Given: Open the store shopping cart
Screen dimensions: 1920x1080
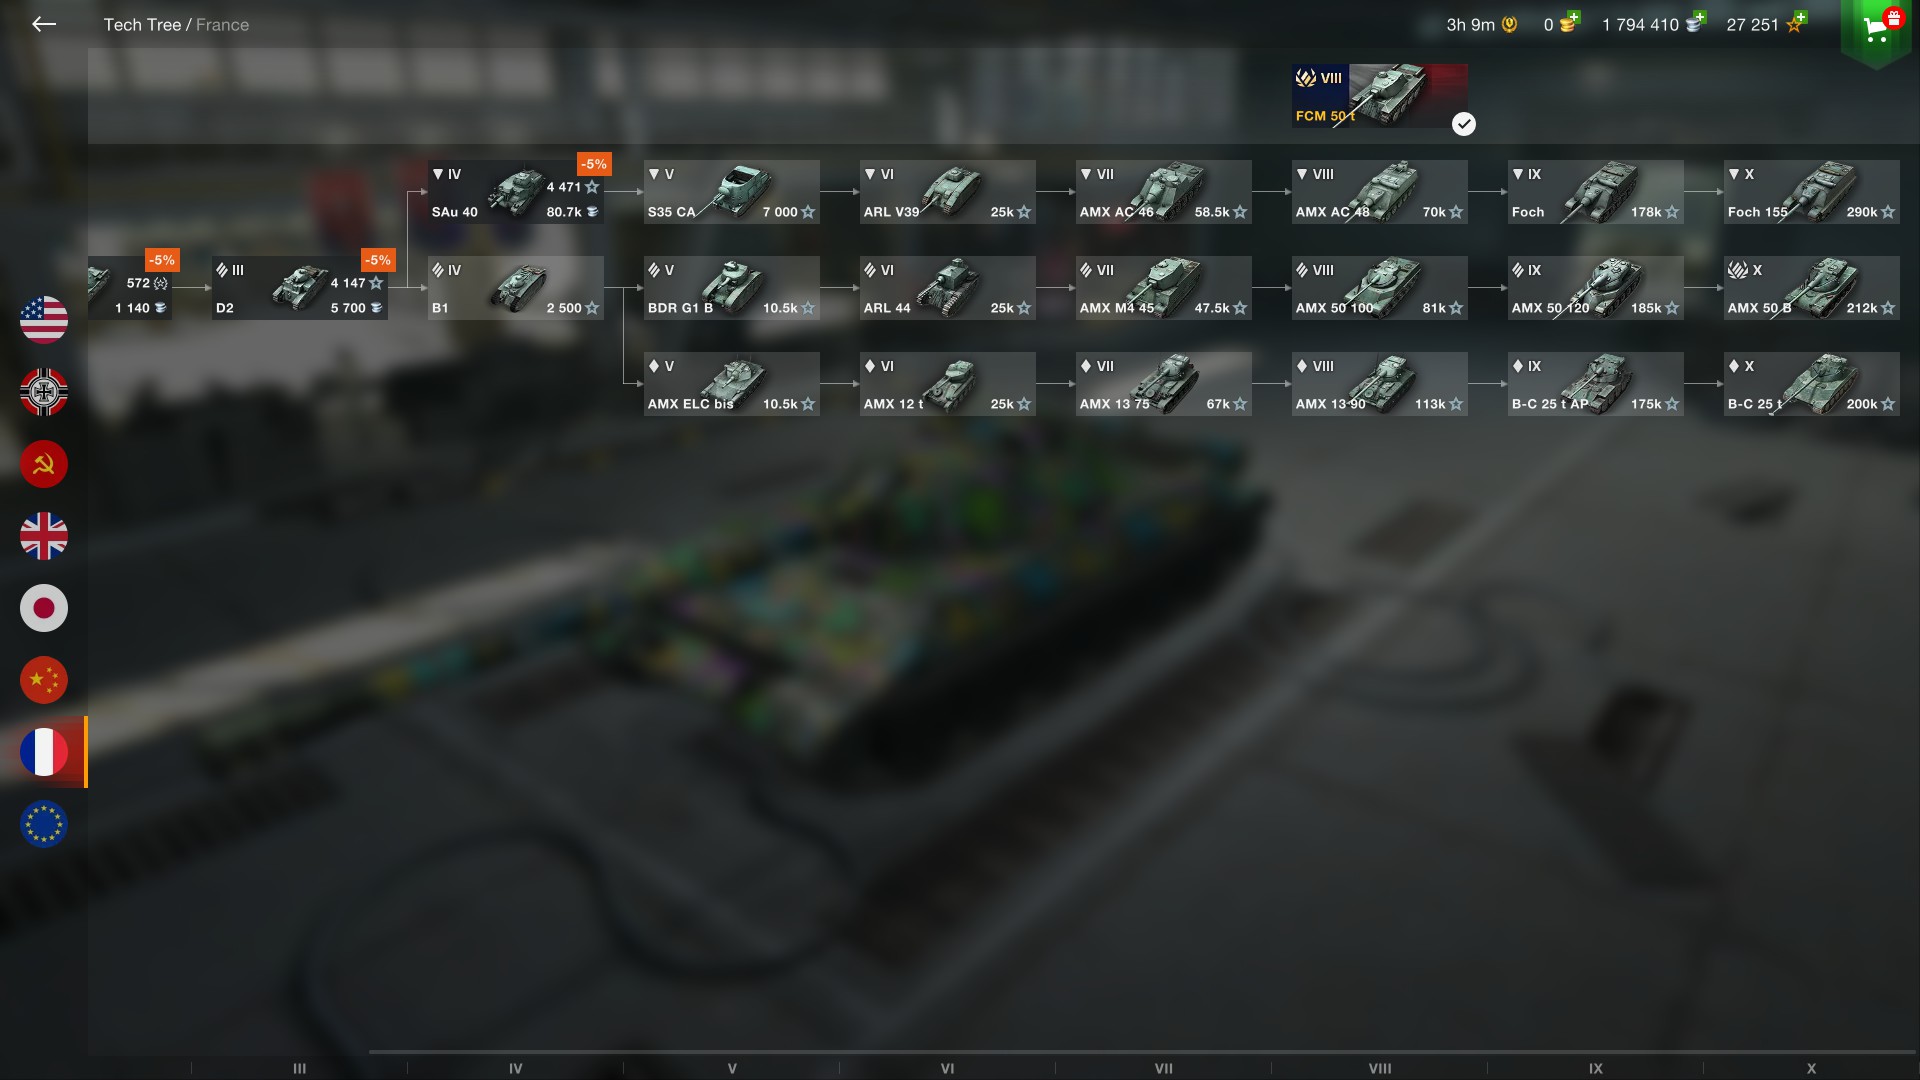Looking at the screenshot, I should tap(1876, 28).
